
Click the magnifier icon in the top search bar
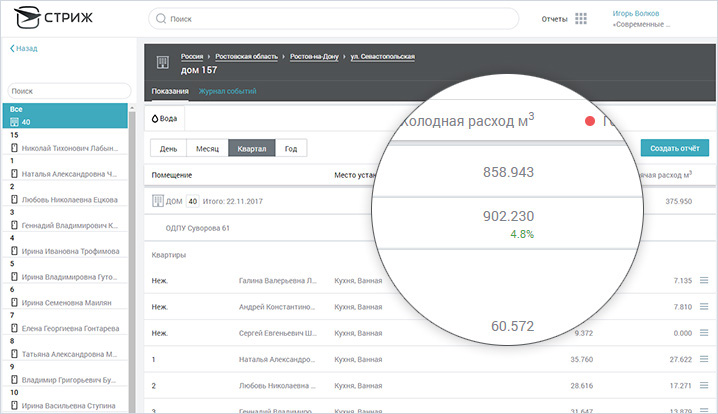(x=161, y=19)
